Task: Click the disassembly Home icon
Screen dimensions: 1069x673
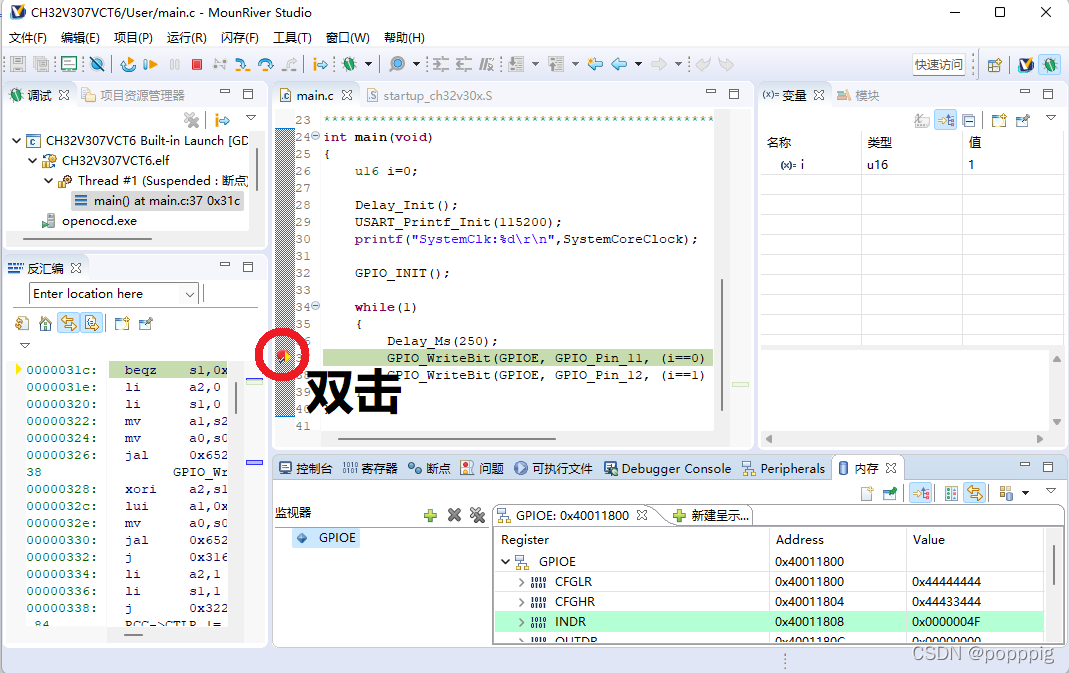Action: pyautogui.click(x=45, y=323)
